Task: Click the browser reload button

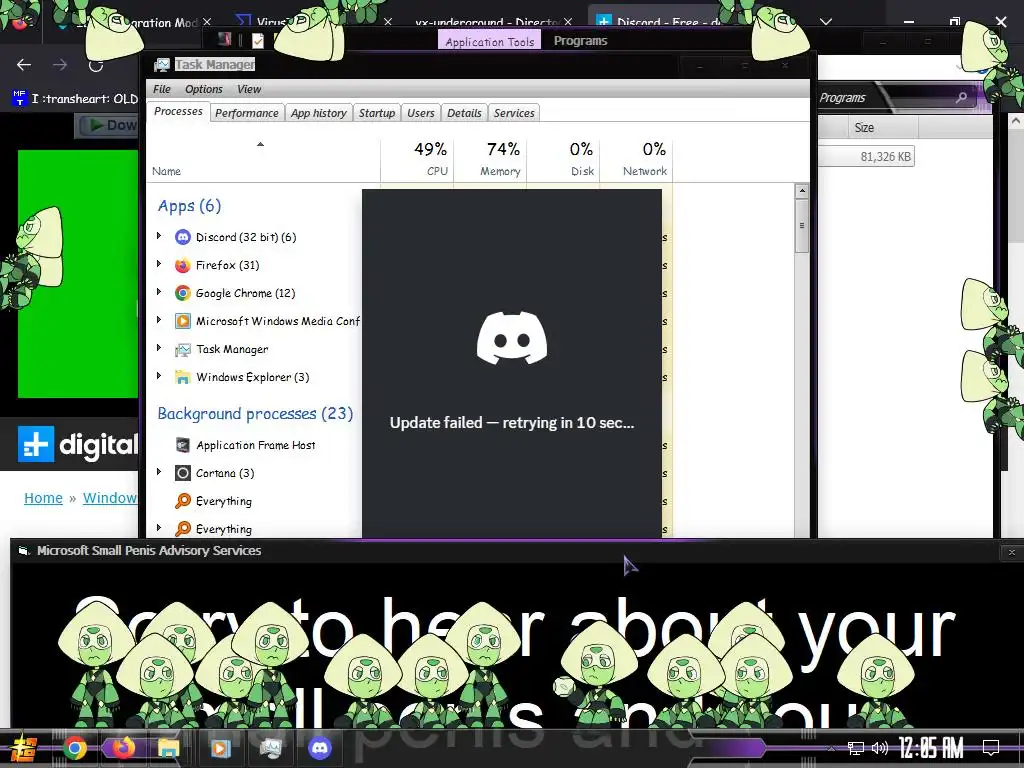Action: pos(96,65)
